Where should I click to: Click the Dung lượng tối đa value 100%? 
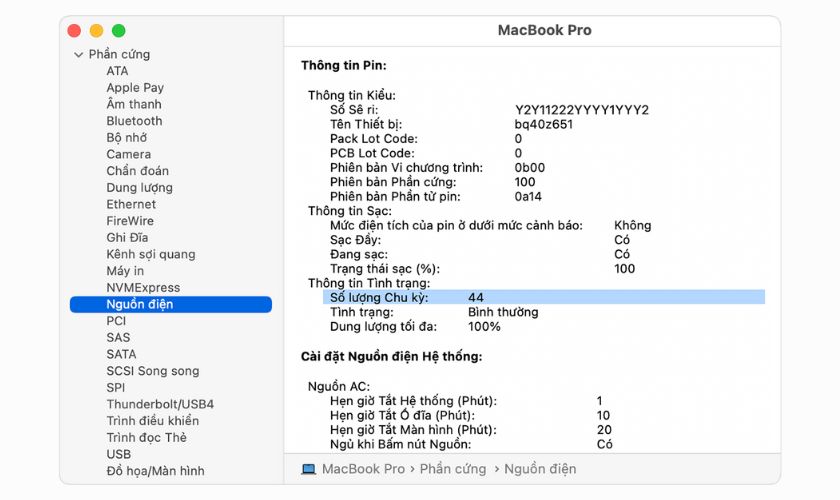484,326
